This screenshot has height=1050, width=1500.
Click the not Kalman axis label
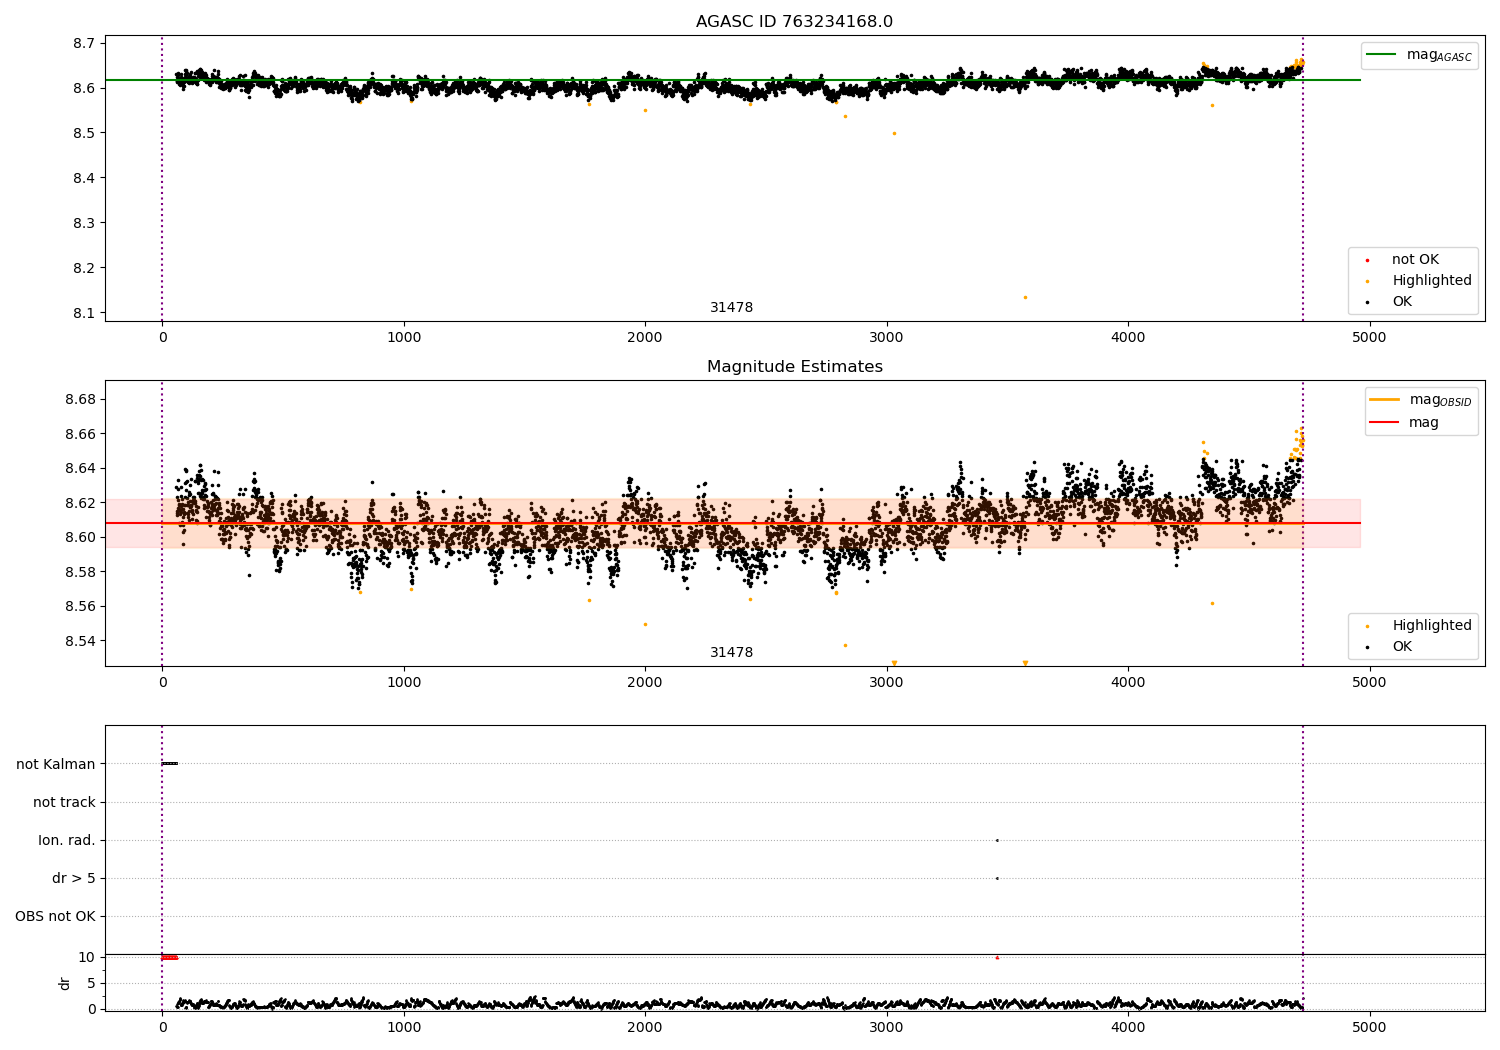[56, 764]
